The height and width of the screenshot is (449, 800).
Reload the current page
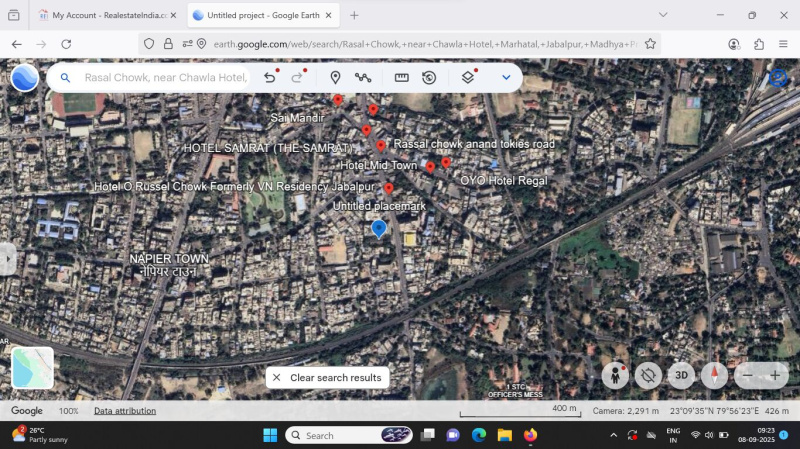(66, 44)
